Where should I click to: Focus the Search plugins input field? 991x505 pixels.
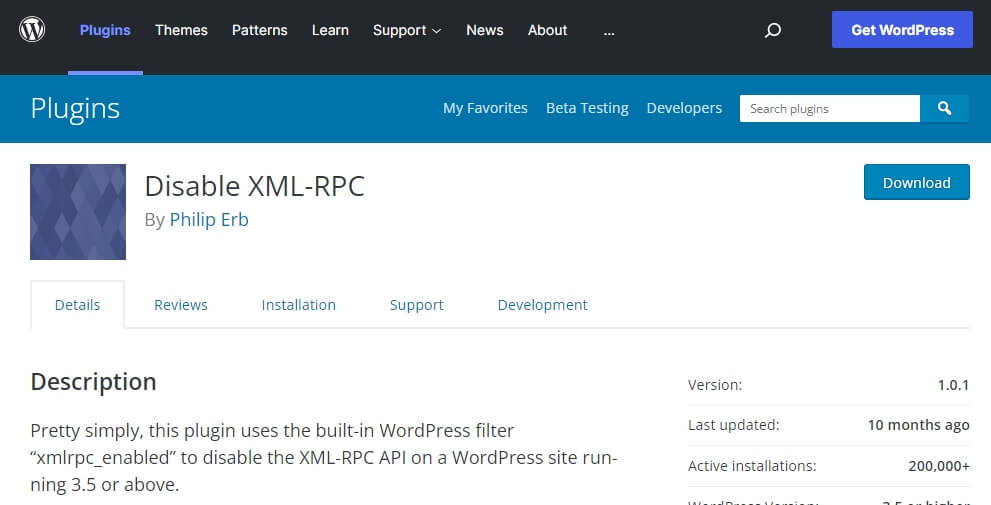click(x=830, y=109)
